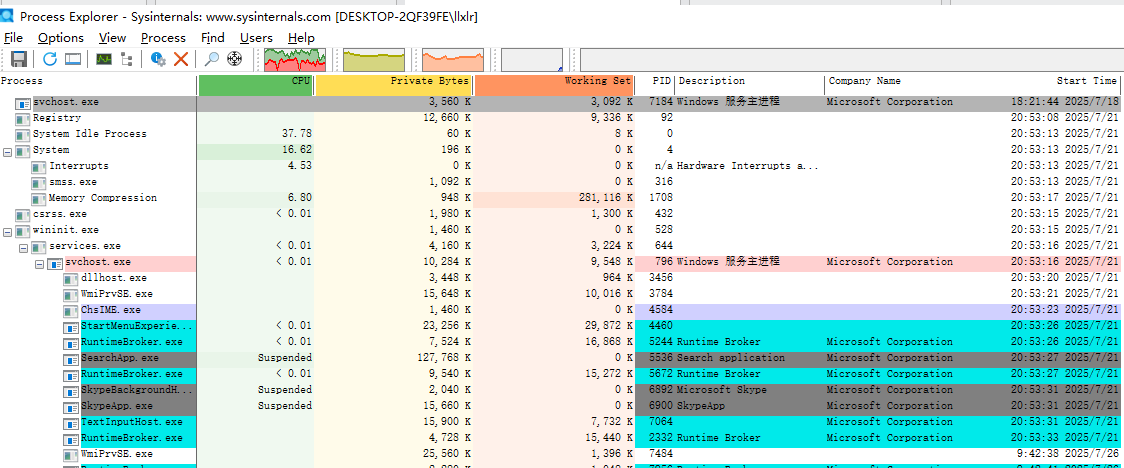1124x468 pixels.
Task: Click SkypeBackgroundHost process icon
Action: [70, 391]
